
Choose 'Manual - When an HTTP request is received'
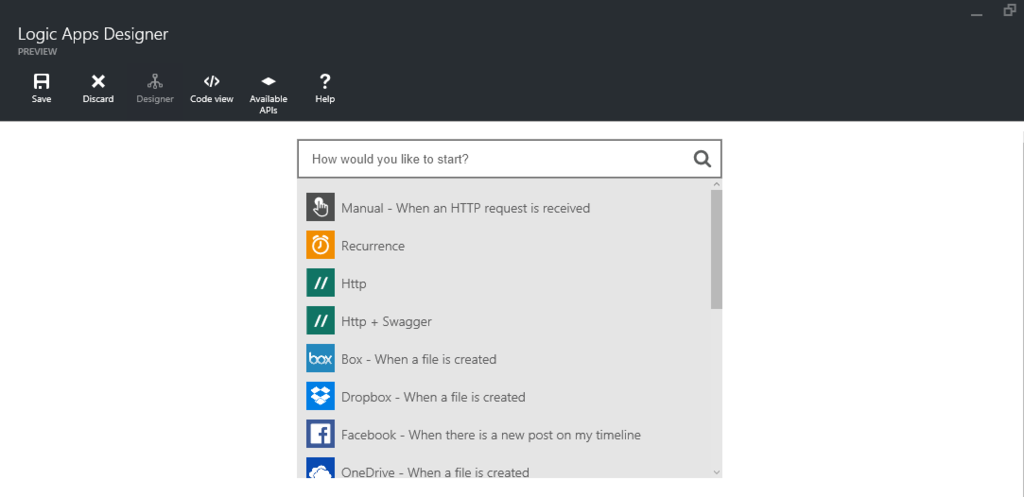click(x=466, y=208)
